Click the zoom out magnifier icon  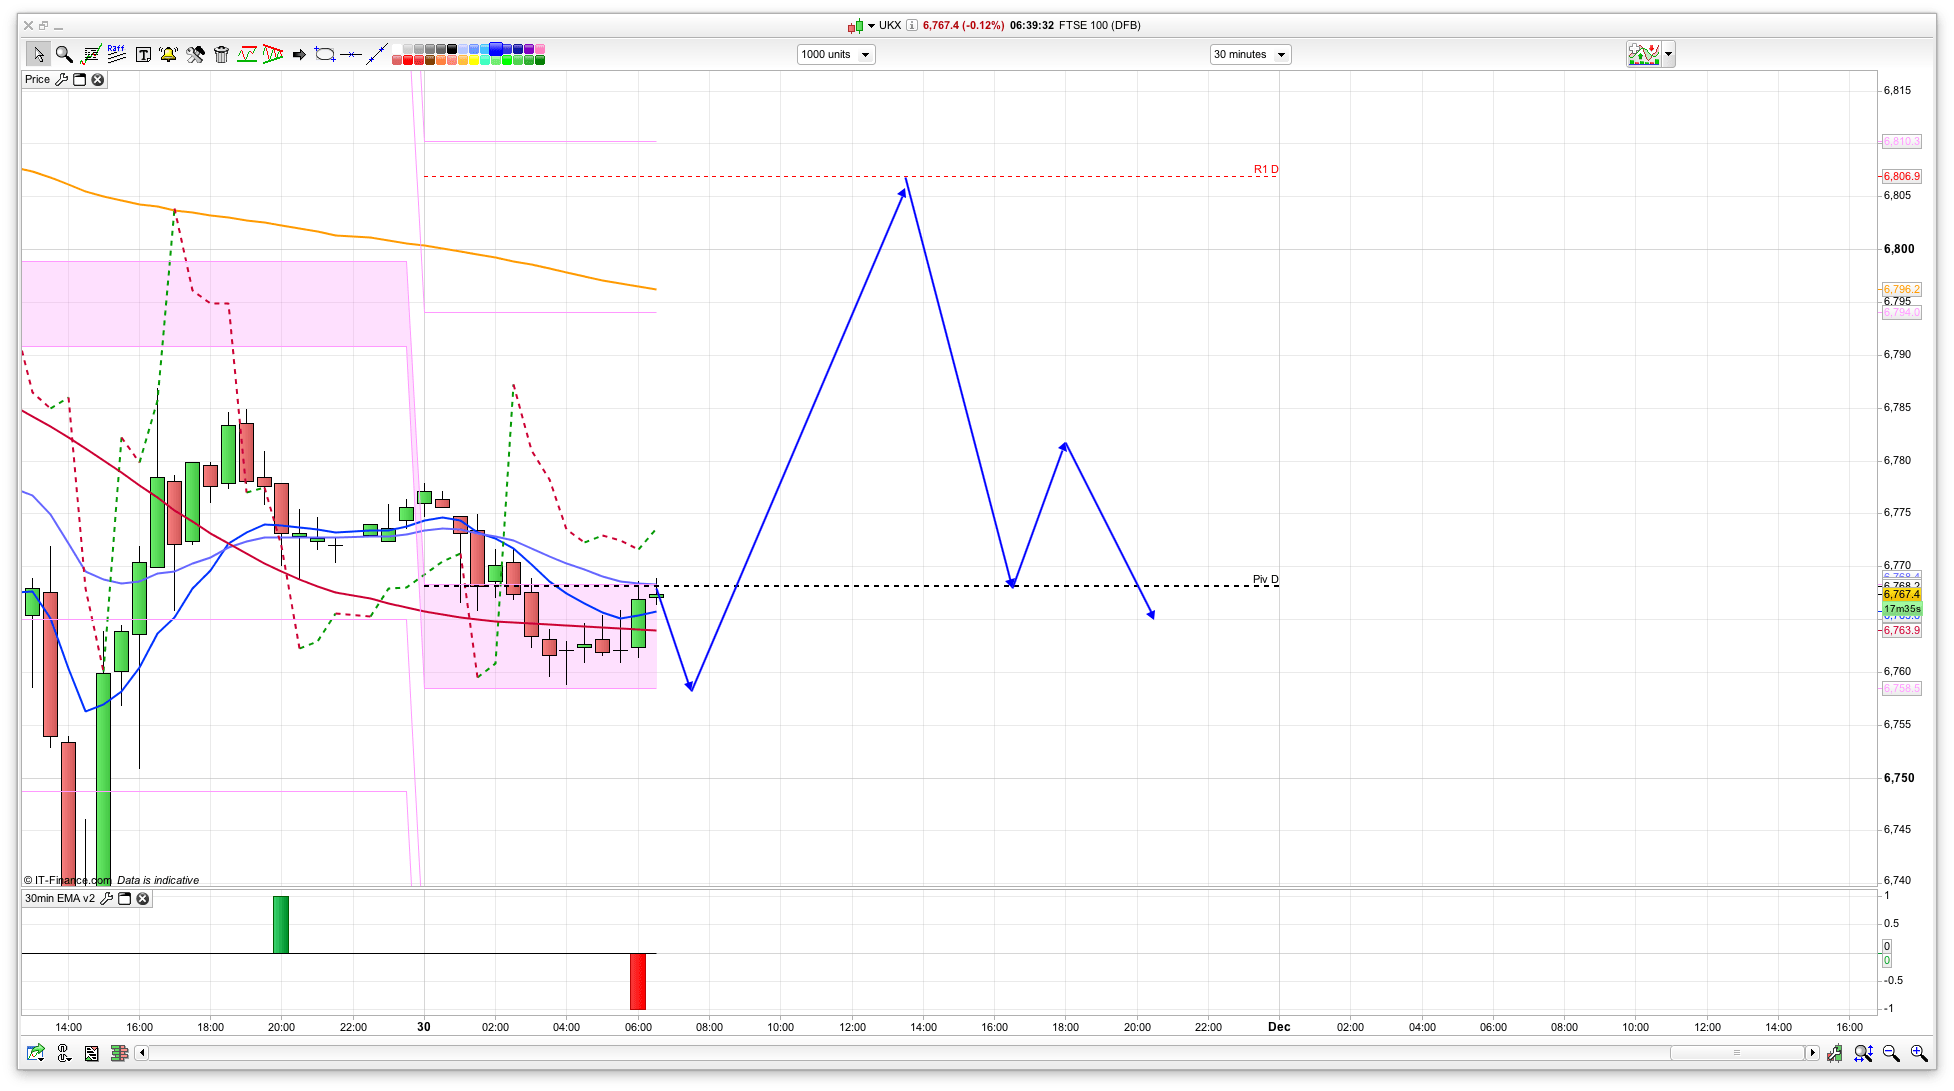click(1890, 1053)
